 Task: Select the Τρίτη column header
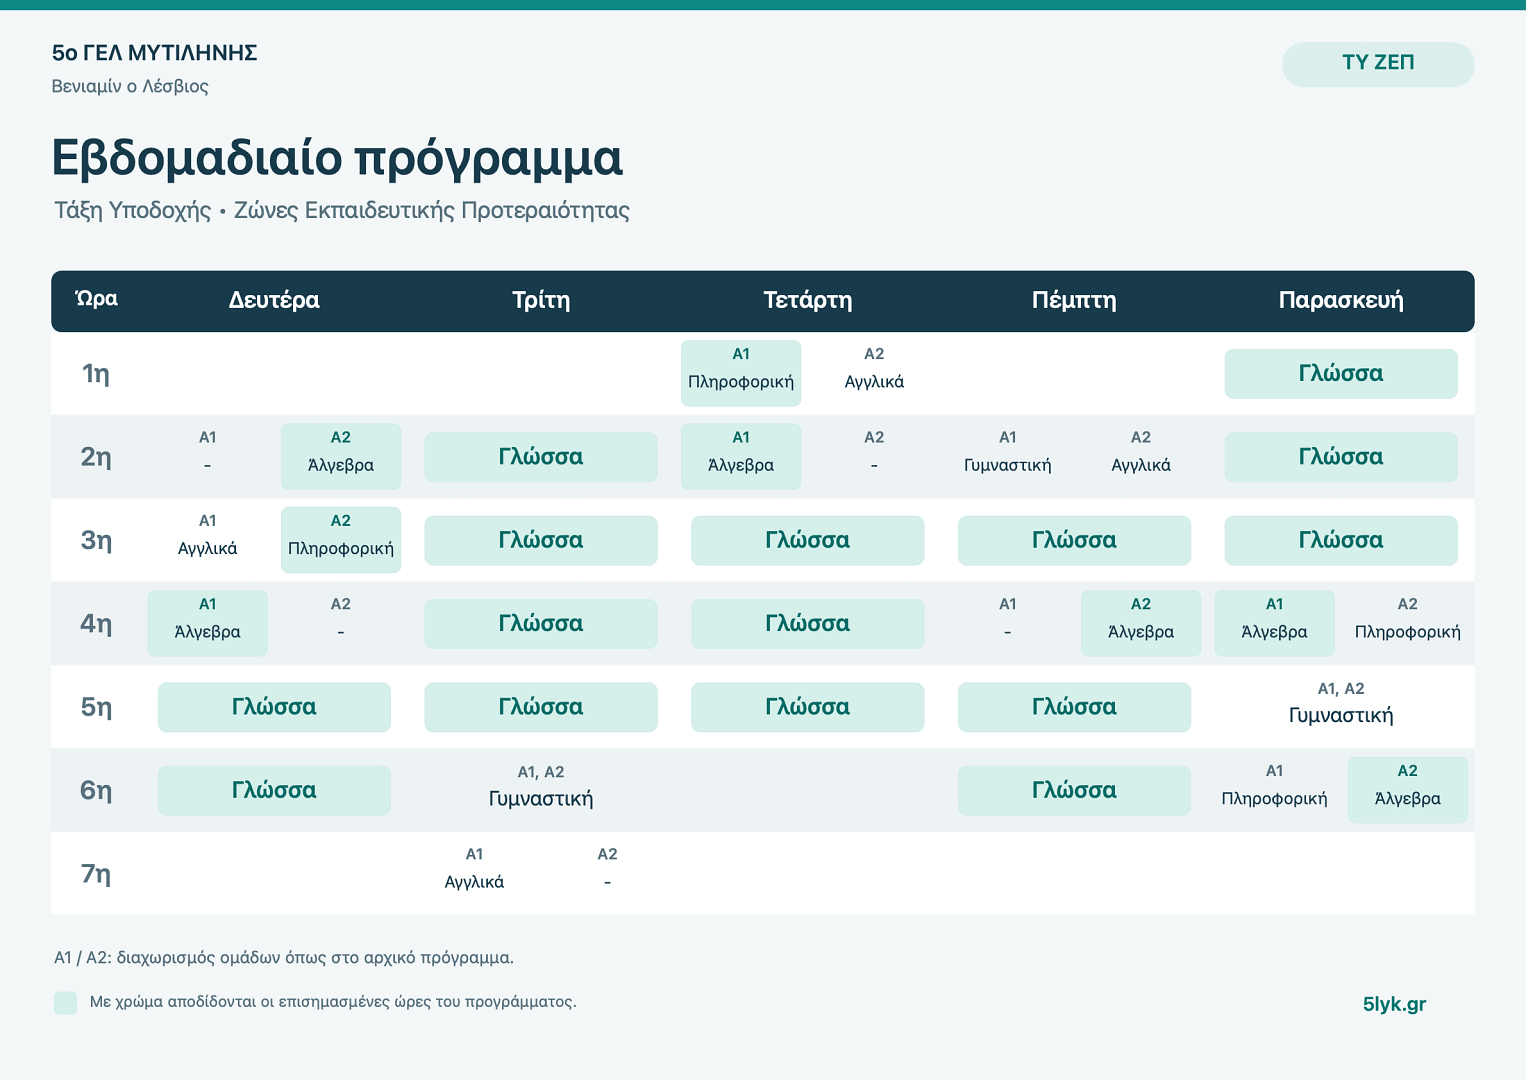pyautogui.click(x=541, y=300)
